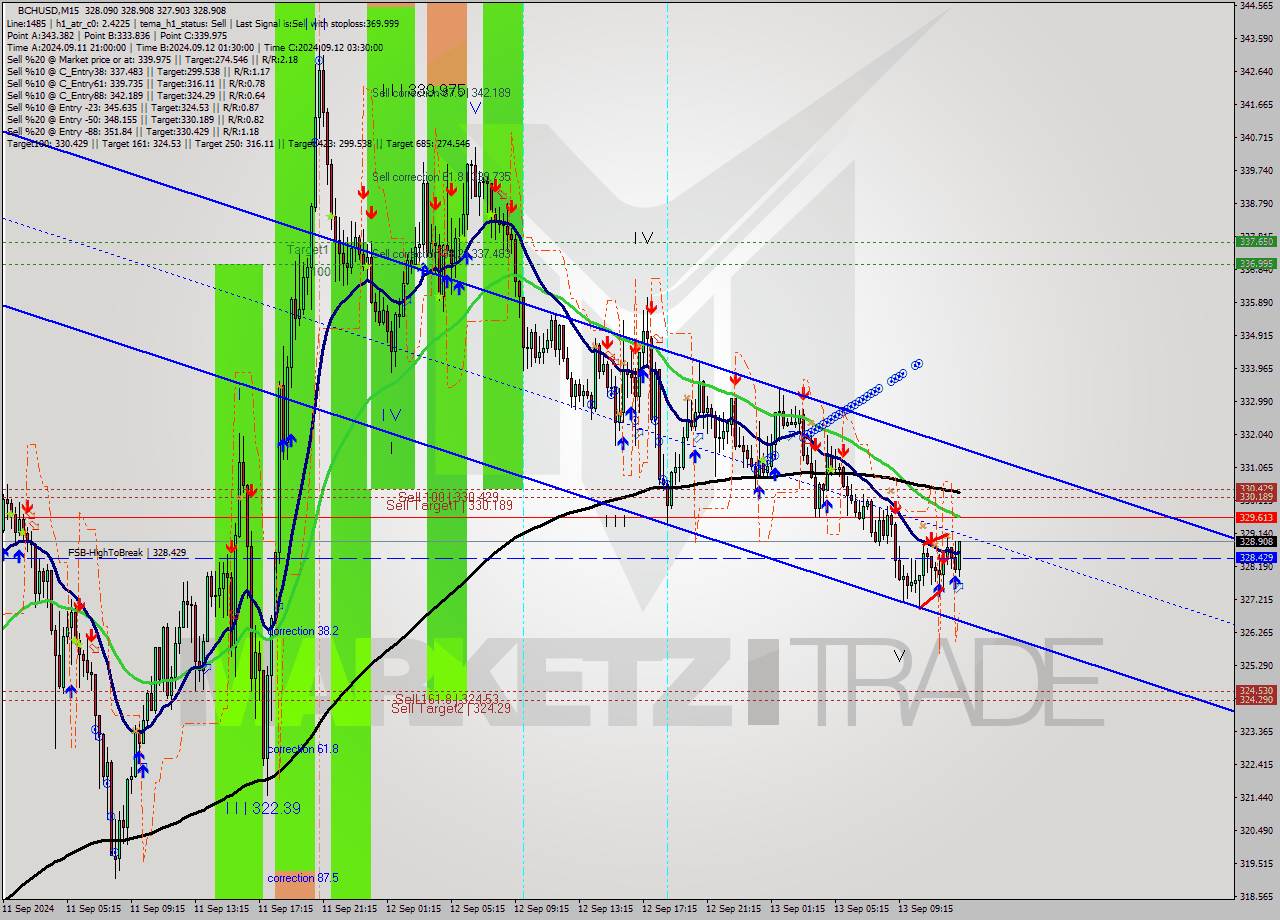Click the orange block in correction 87.5 zone
1280x920 pixels.
pos(294,885)
